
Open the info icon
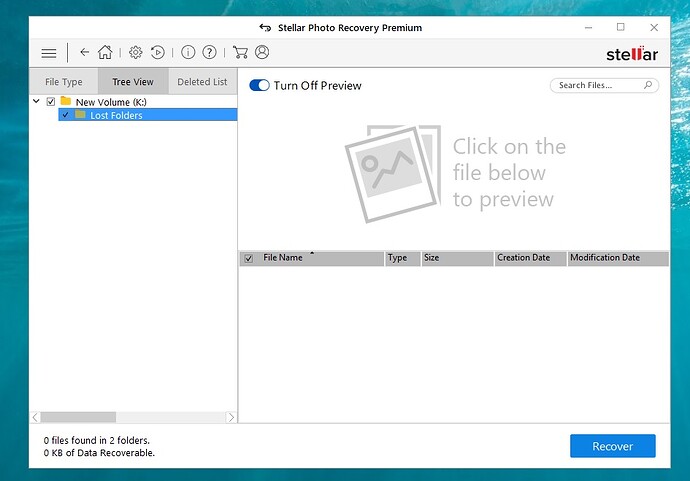[188, 52]
